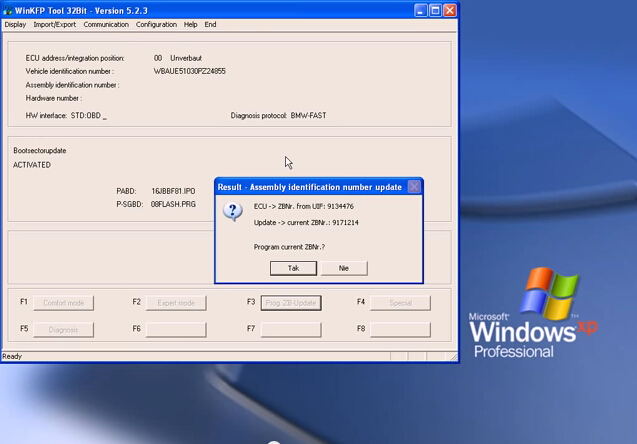Click the 'Assembly identification number :' label

72,85
